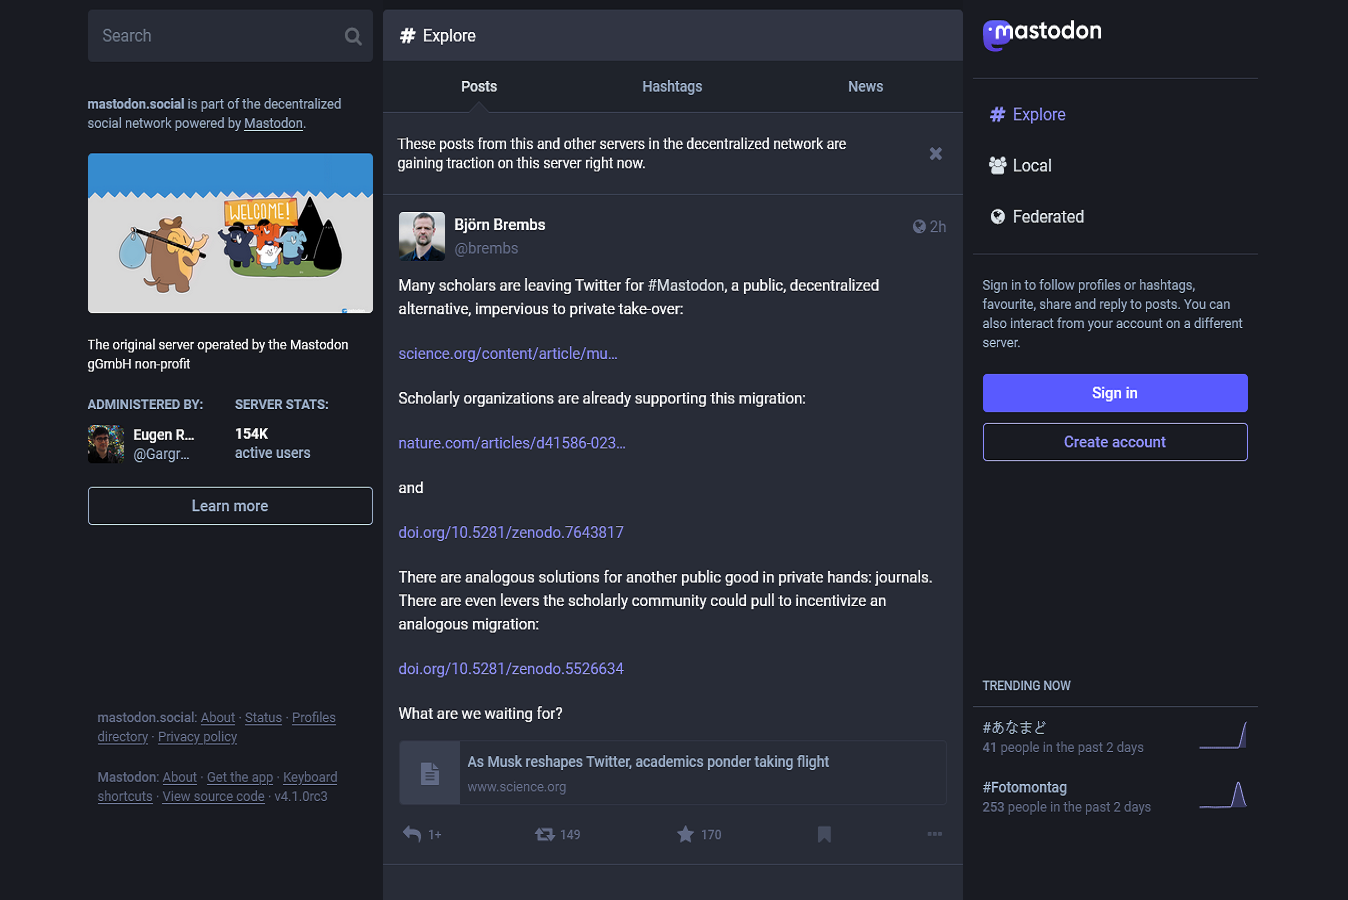This screenshot has width=1348, height=900.
Task: Open the link preview card about Musk and Twitter
Action: [673, 773]
